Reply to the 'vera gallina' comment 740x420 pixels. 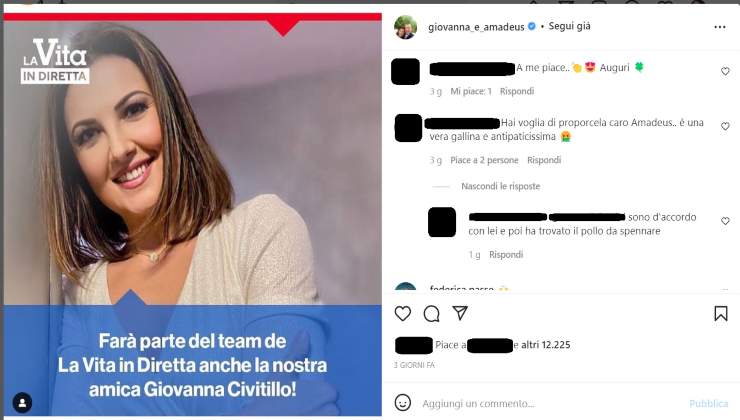[544, 160]
